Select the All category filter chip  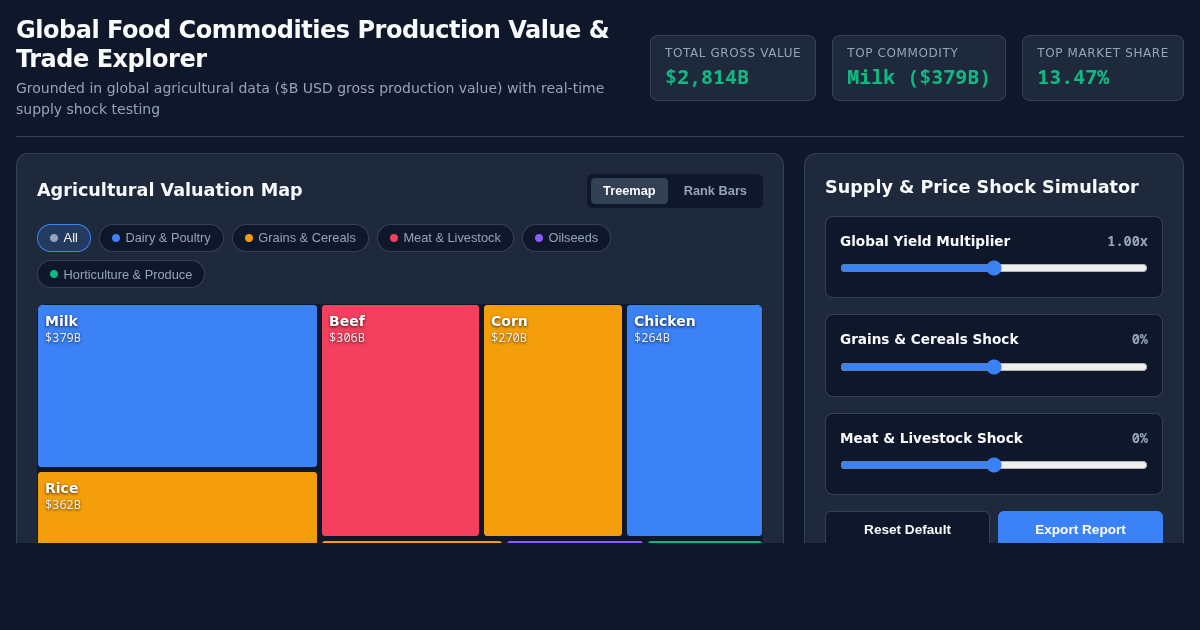pyautogui.click(x=64, y=238)
